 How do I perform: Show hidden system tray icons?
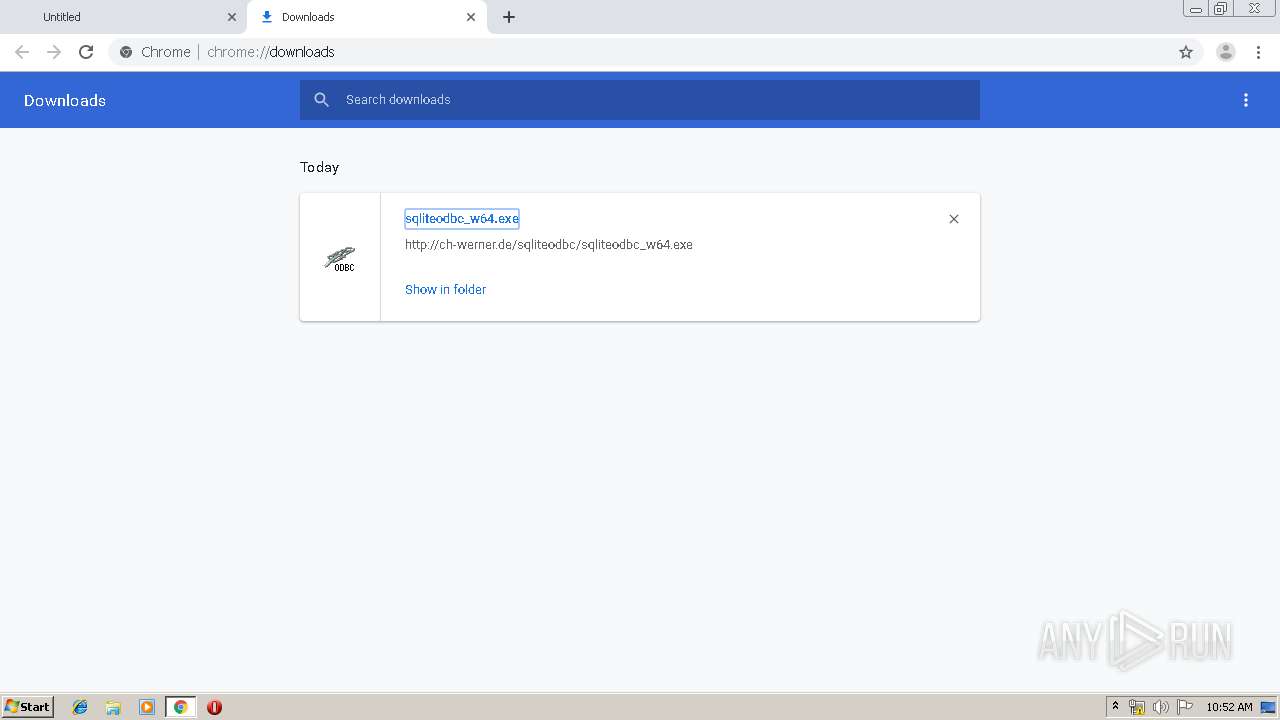1116,707
